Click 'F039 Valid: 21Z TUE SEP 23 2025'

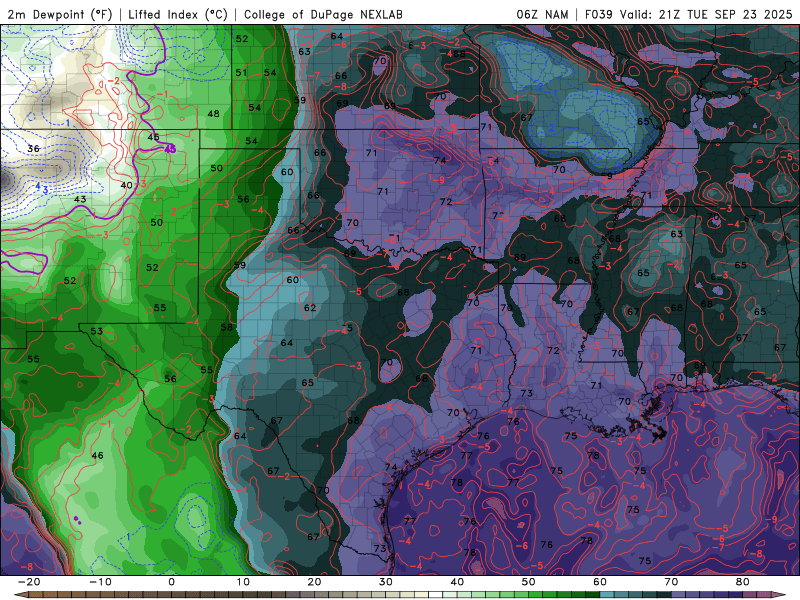(x=688, y=14)
